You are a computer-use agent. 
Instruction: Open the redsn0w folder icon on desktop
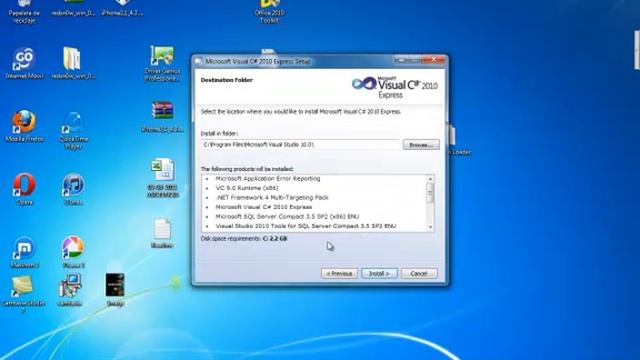coord(73,63)
